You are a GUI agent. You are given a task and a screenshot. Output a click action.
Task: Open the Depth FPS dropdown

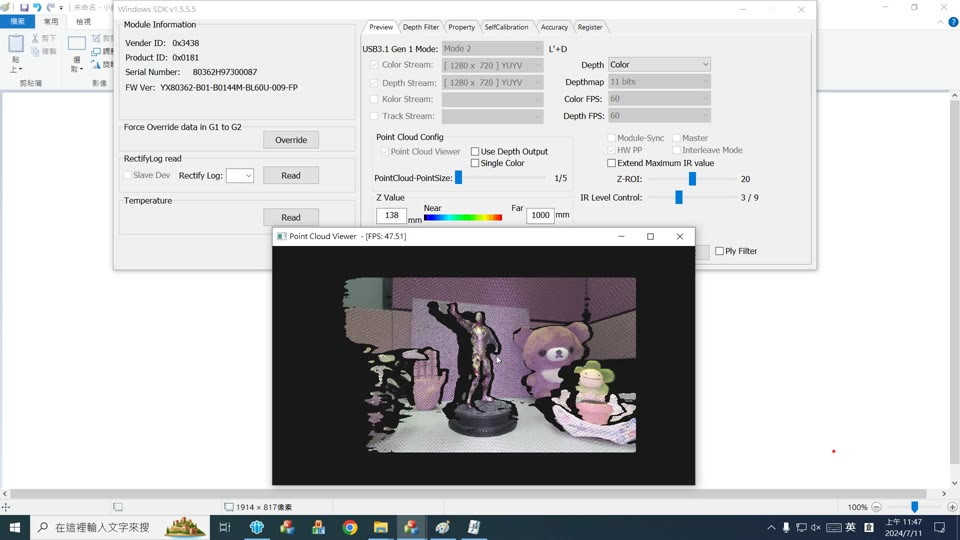pos(659,116)
